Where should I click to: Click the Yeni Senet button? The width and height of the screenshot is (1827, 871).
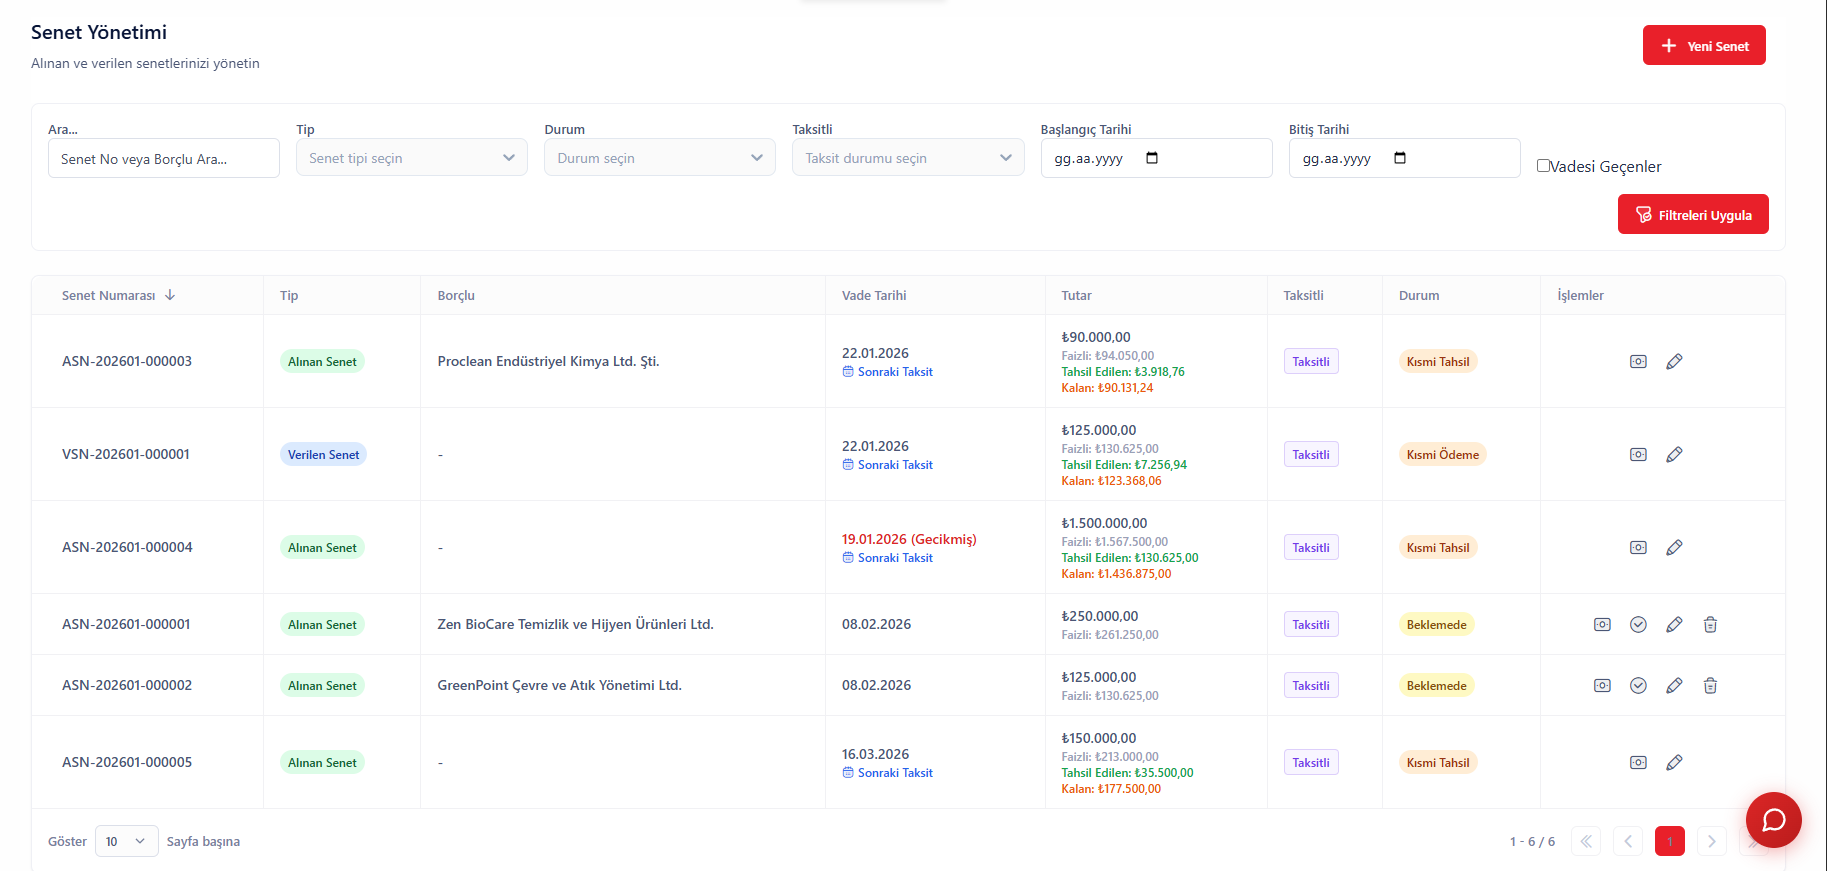click(1703, 46)
